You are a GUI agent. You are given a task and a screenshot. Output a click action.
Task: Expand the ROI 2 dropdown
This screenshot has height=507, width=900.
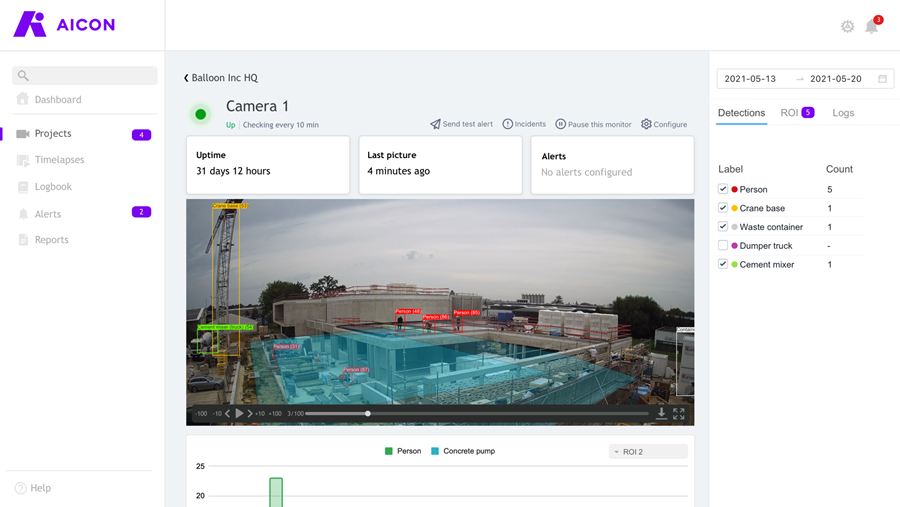(x=648, y=452)
